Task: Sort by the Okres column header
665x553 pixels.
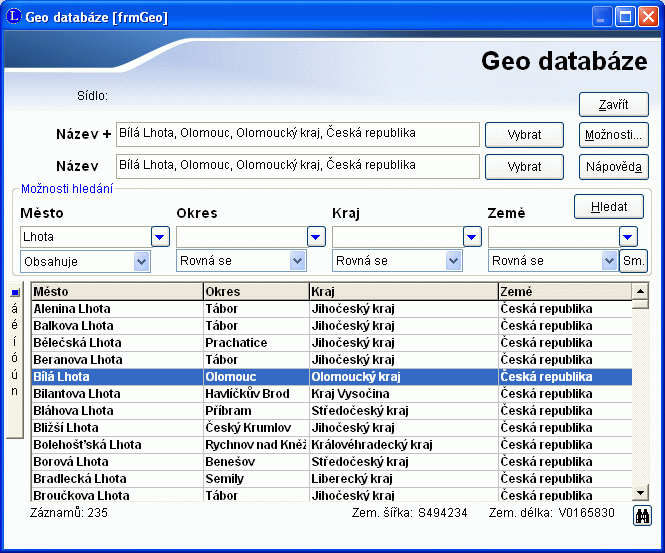Action: (x=256, y=292)
